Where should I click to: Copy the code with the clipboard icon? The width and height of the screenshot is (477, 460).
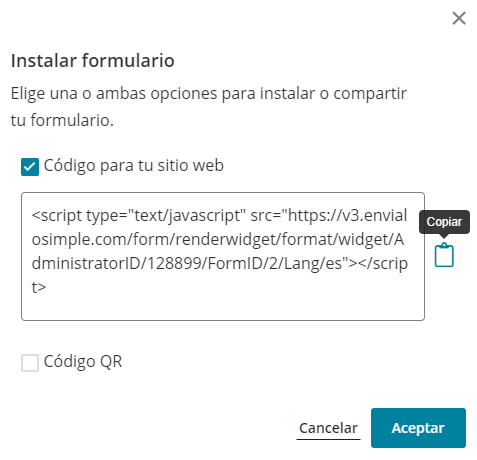pyautogui.click(x=444, y=255)
